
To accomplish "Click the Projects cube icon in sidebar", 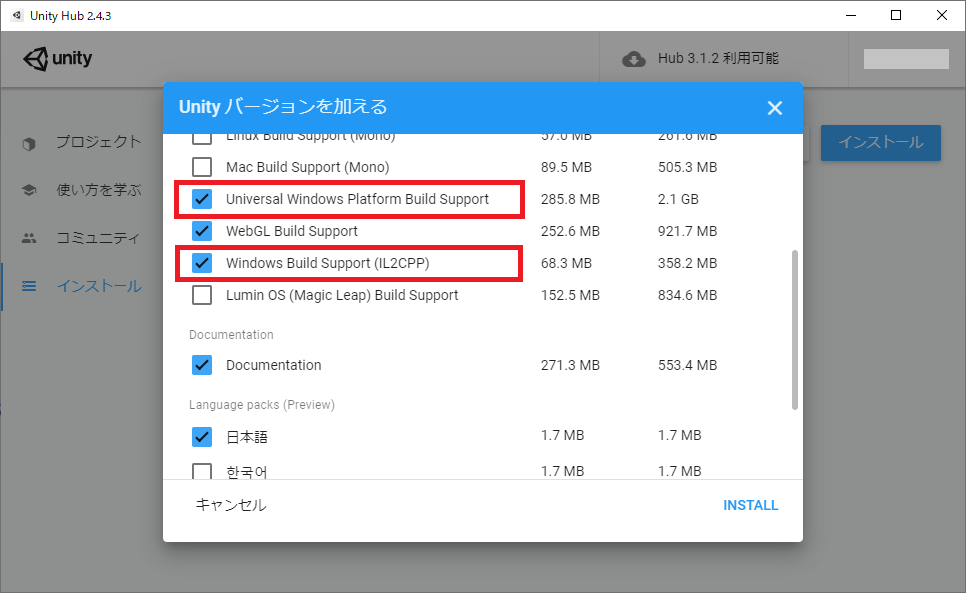I will pyautogui.click(x=29, y=143).
